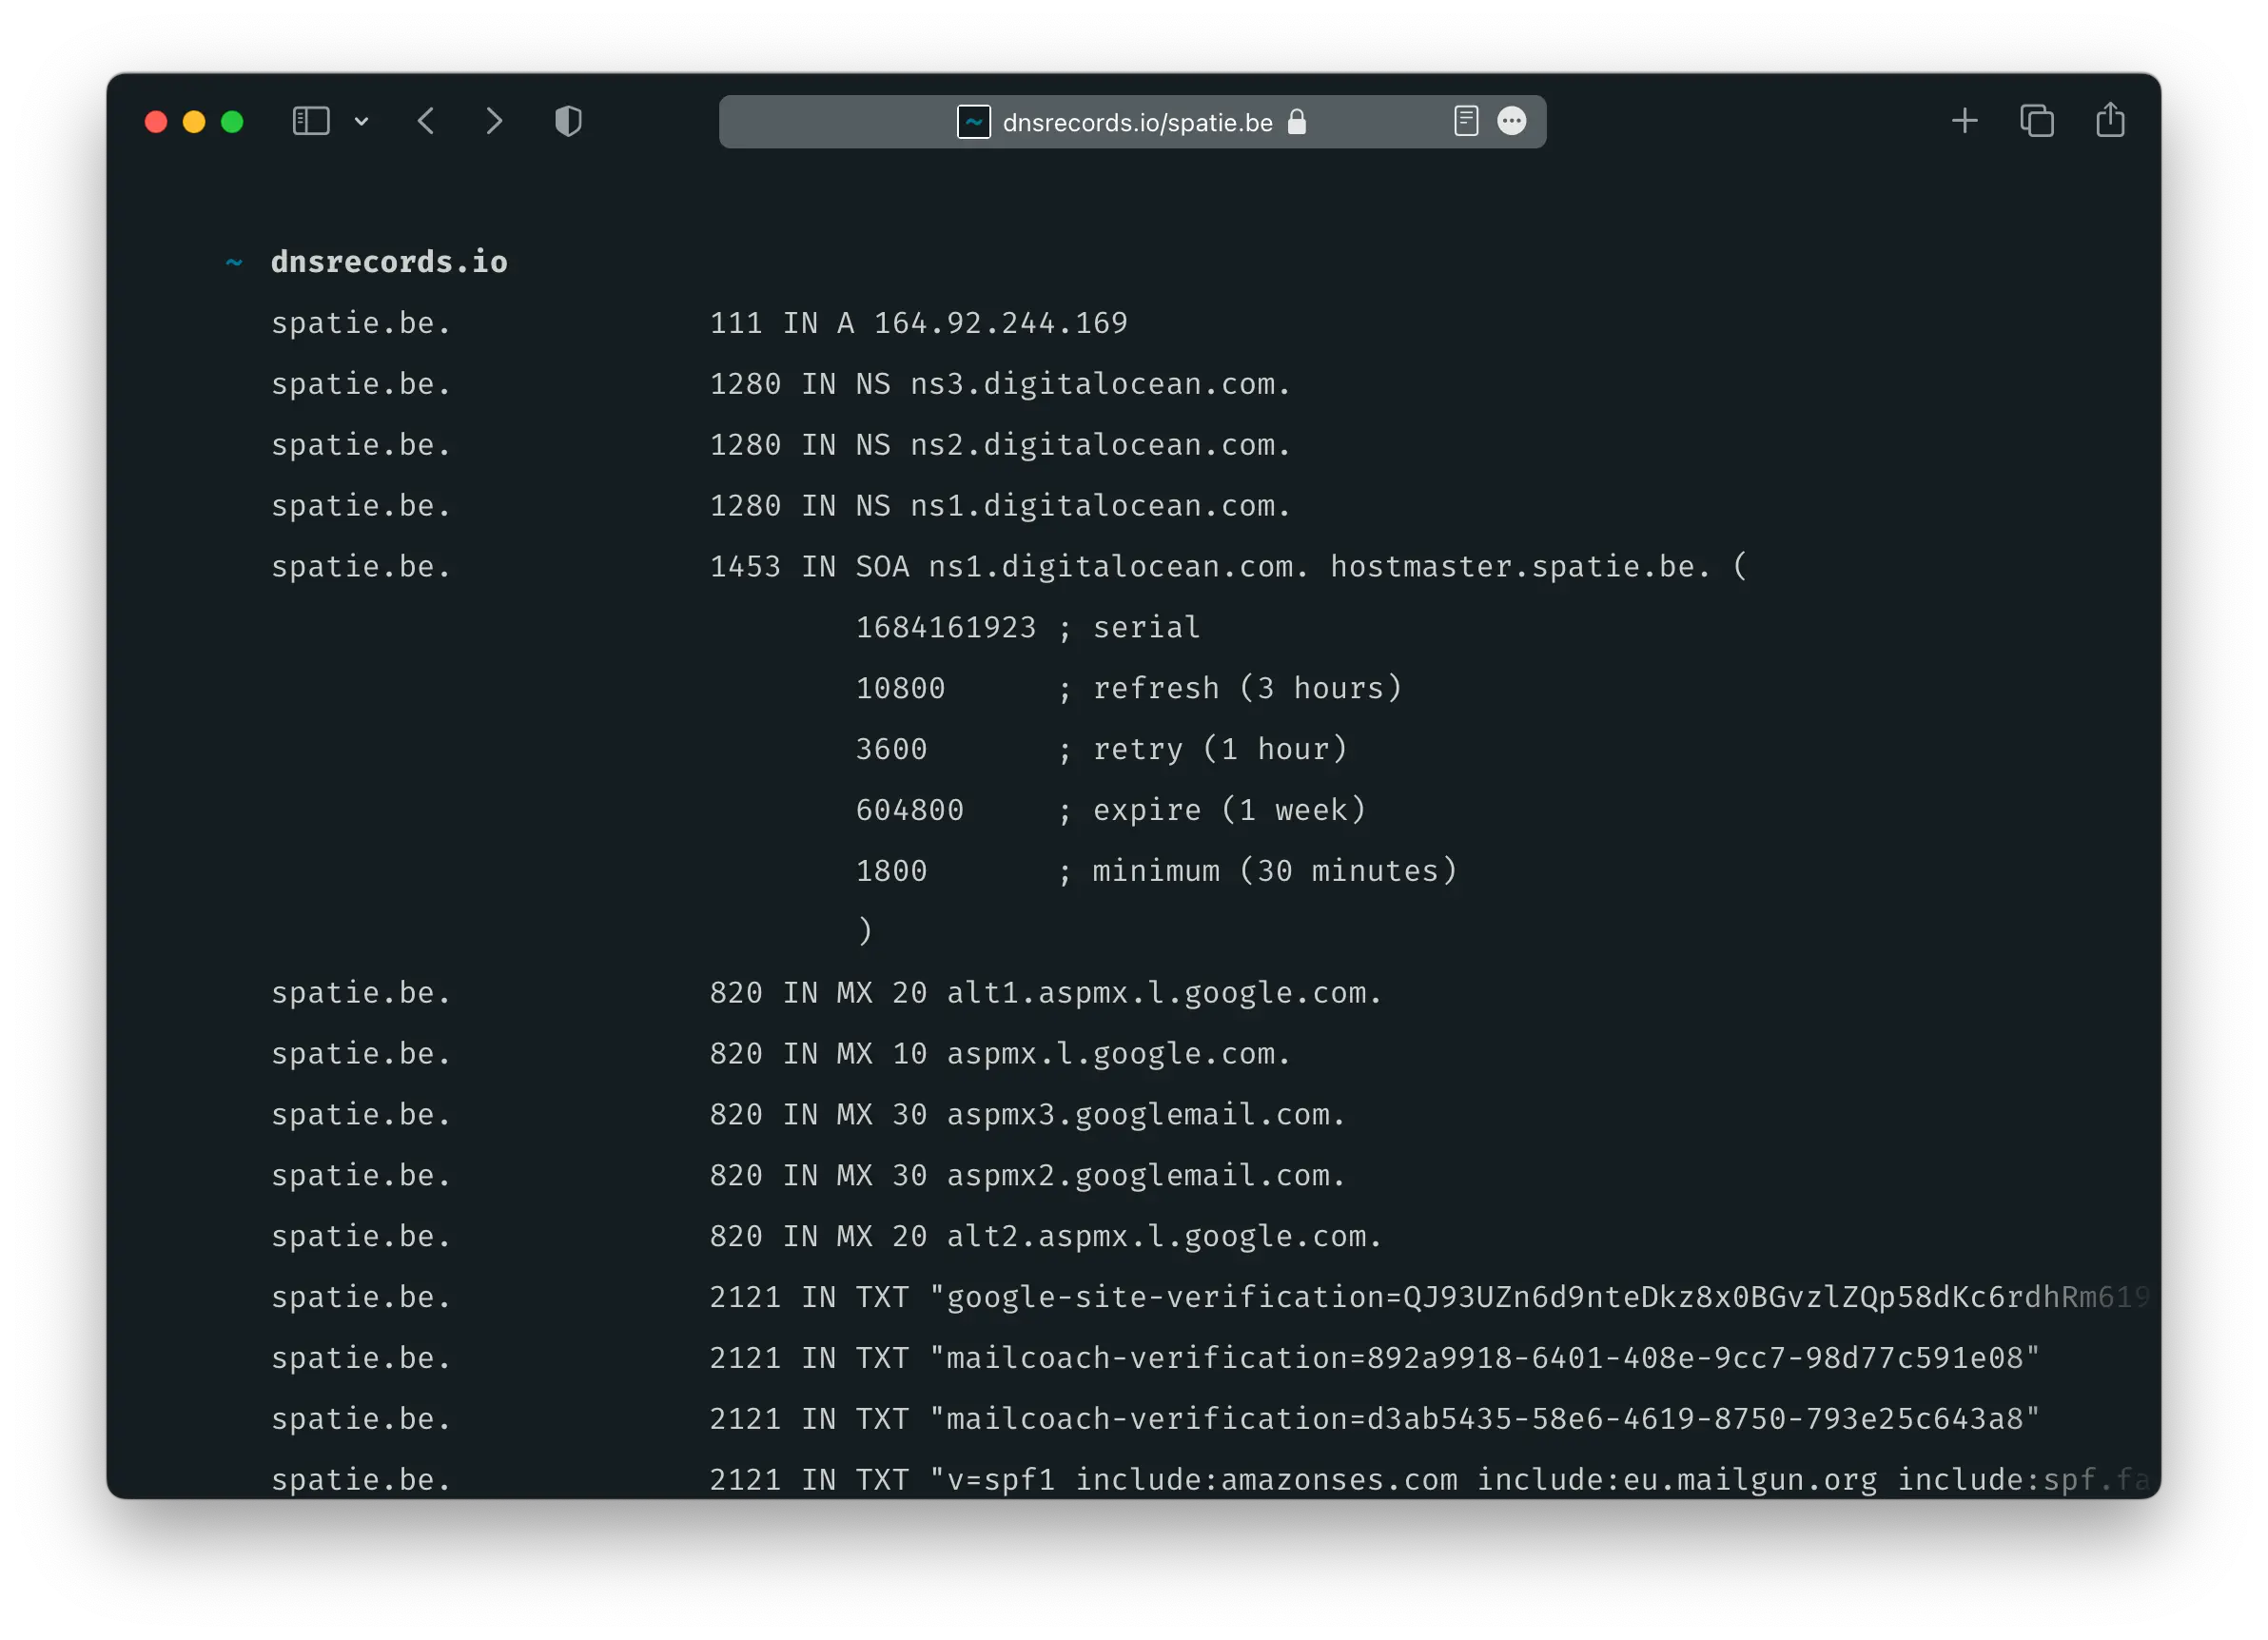Click the site favicon in the address bar
Image resolution: width=2268 pixels, height=1640 pixels.
[x=971, y=122]
